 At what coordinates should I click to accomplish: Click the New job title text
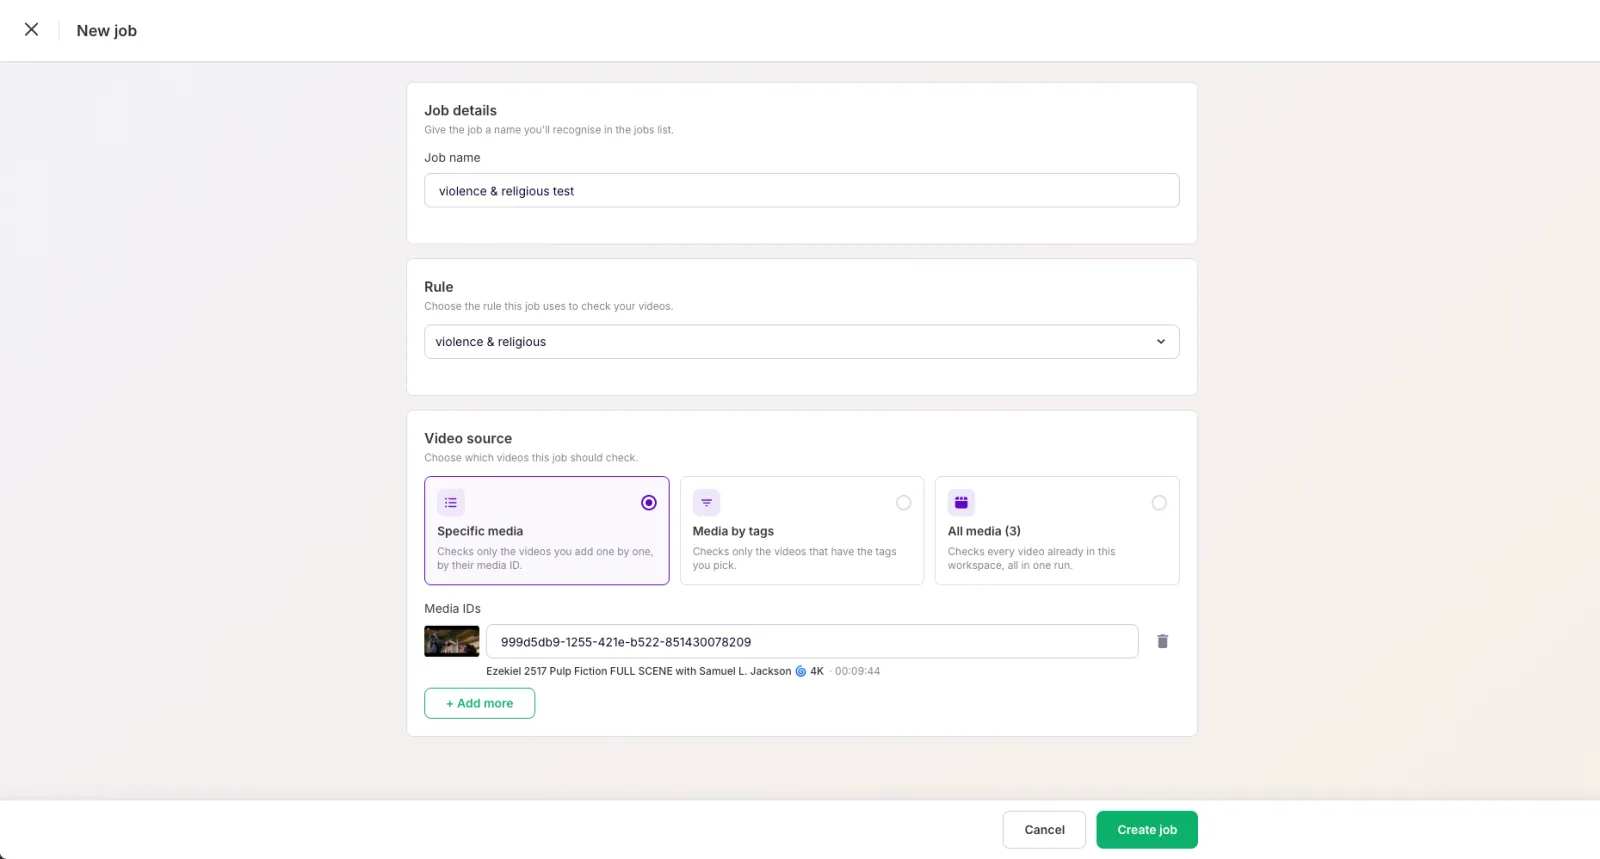[x=107, y=31]
